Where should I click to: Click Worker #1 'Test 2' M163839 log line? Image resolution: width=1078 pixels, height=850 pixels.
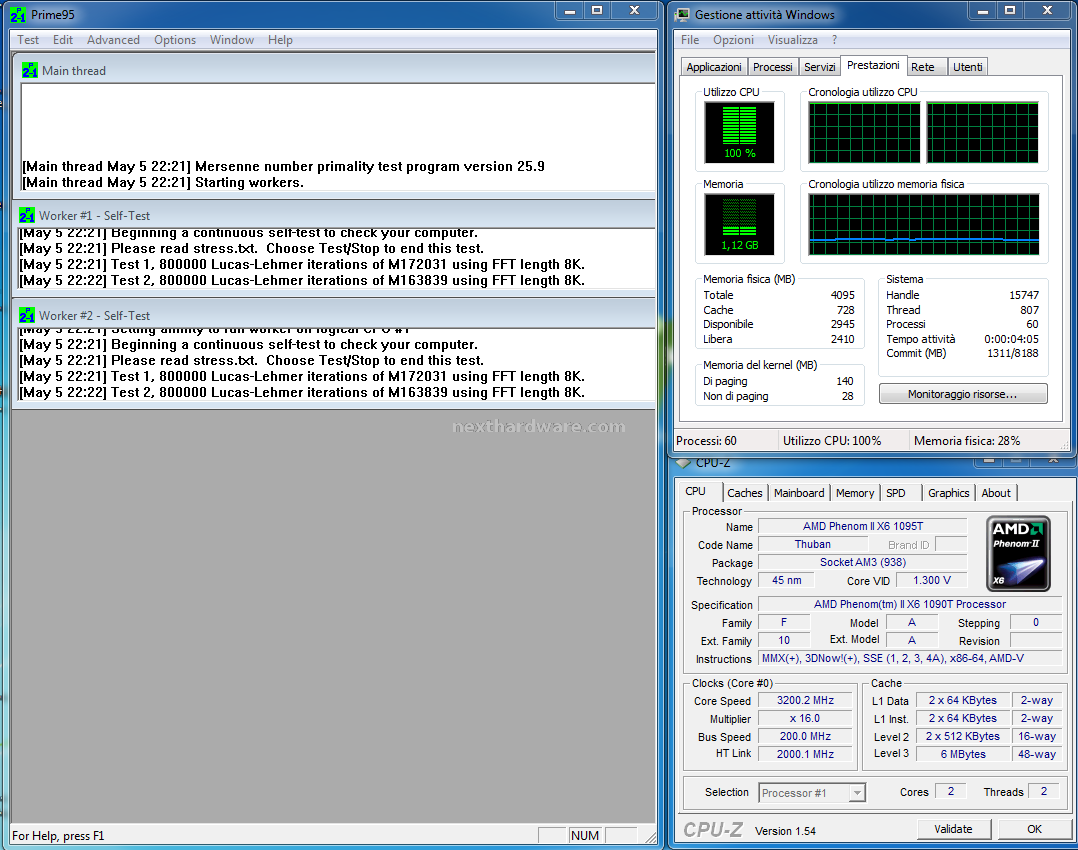point(302,280)
